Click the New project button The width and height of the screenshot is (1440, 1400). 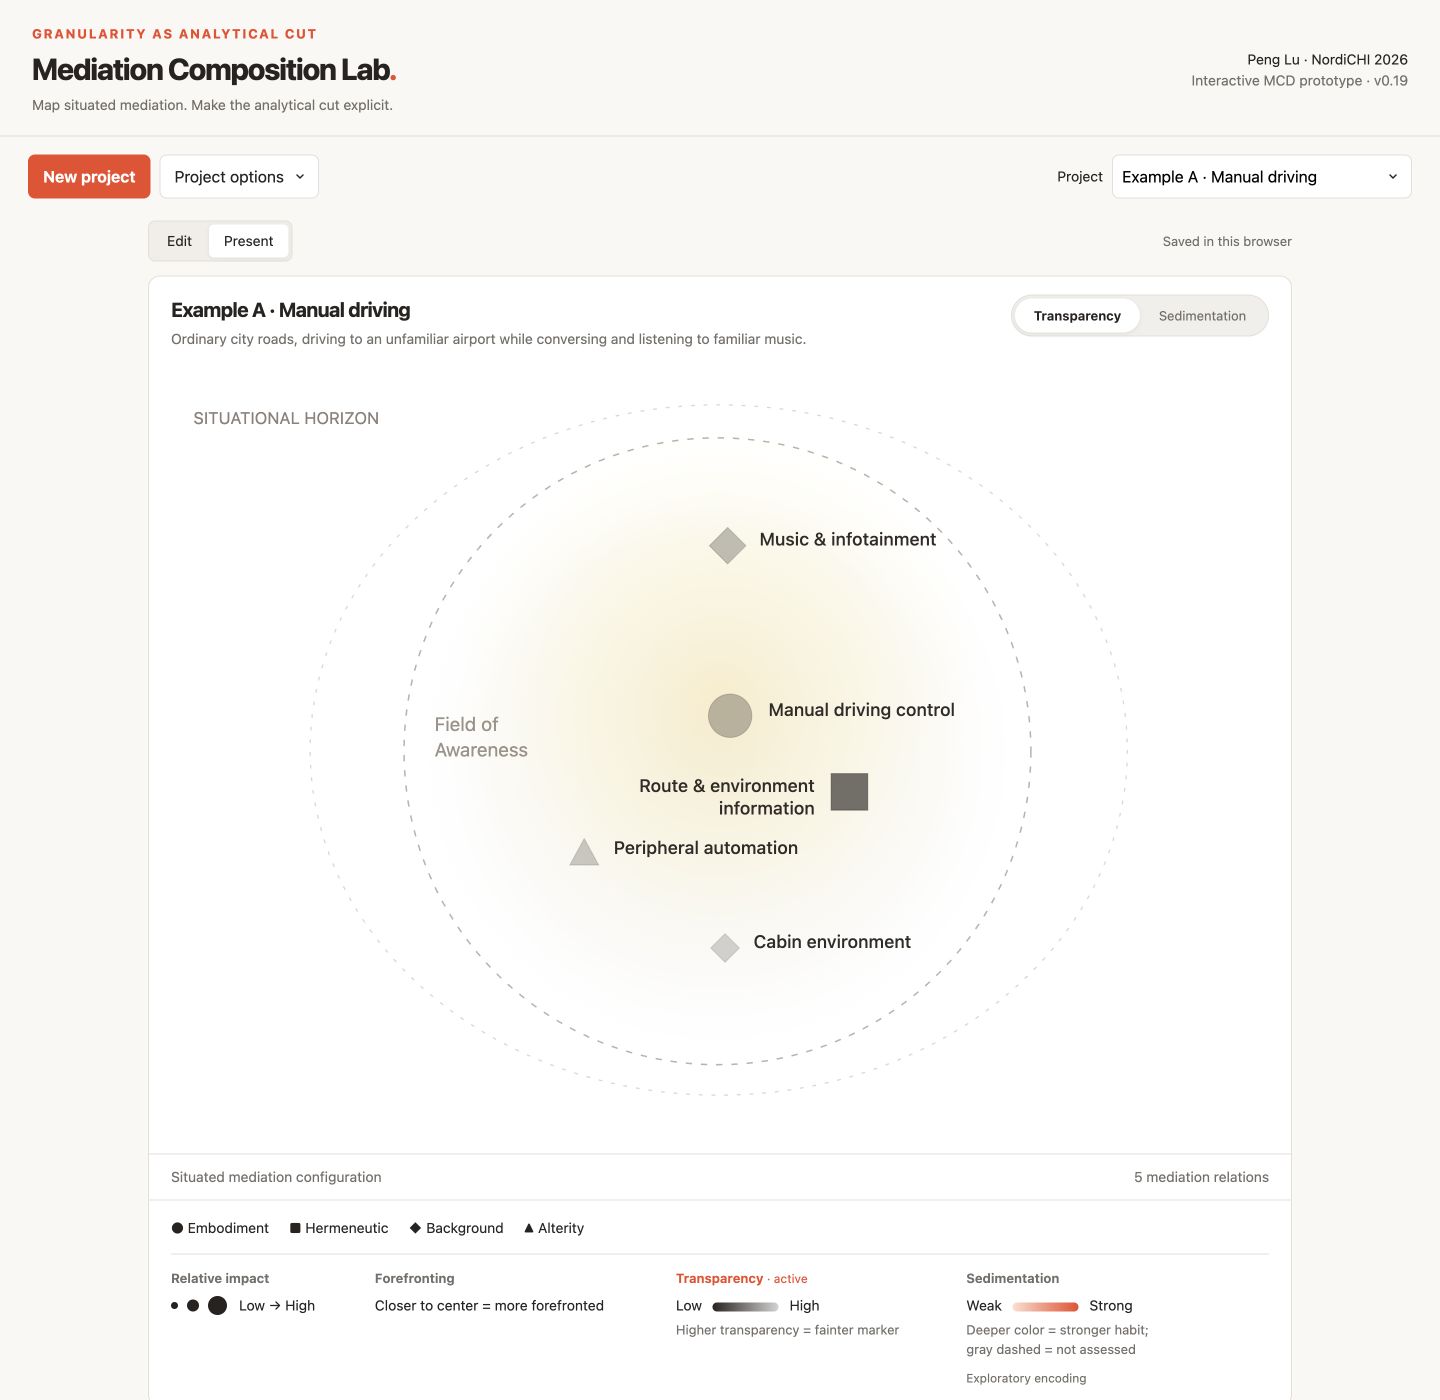[x=89, y=177]
